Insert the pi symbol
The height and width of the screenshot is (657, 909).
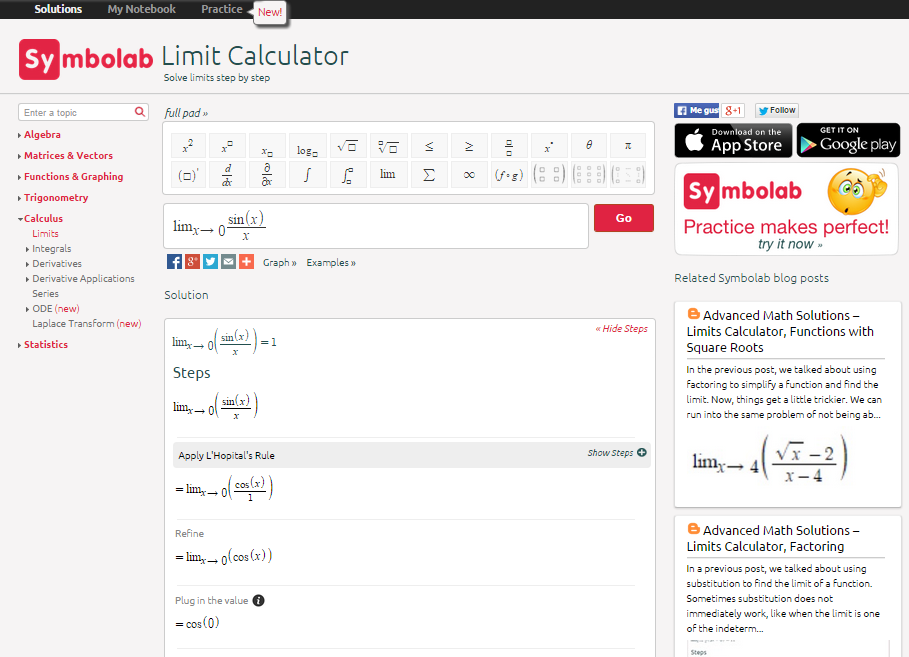coord(628,146)
